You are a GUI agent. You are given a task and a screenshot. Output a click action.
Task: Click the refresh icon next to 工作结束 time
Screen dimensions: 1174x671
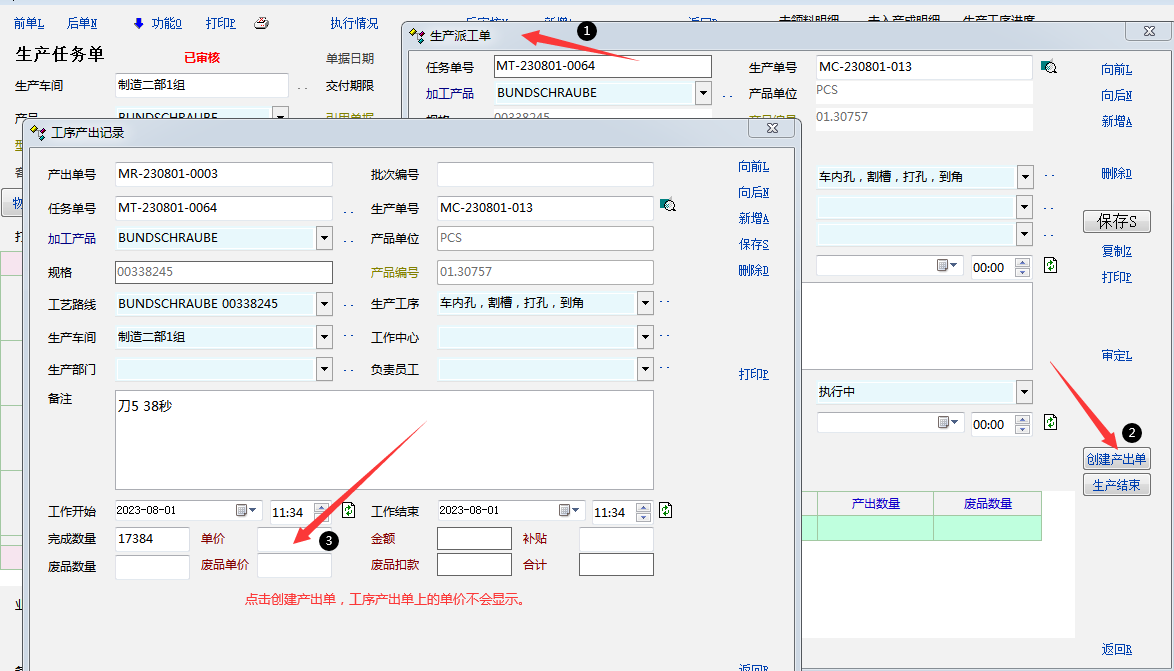665,511
